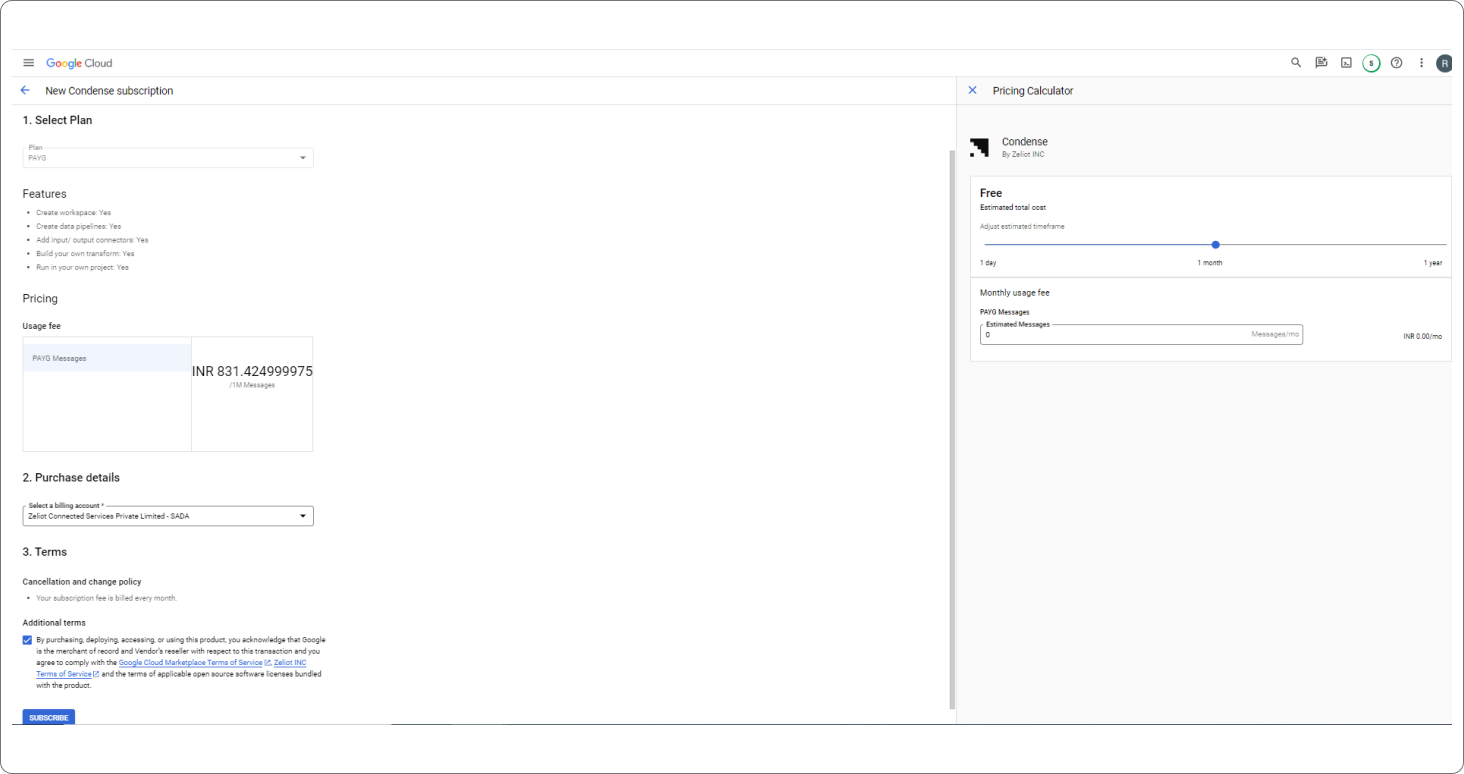
Task: Click the '3. Terms' heading
Action: pyautogui.click(x=45, y=552)
